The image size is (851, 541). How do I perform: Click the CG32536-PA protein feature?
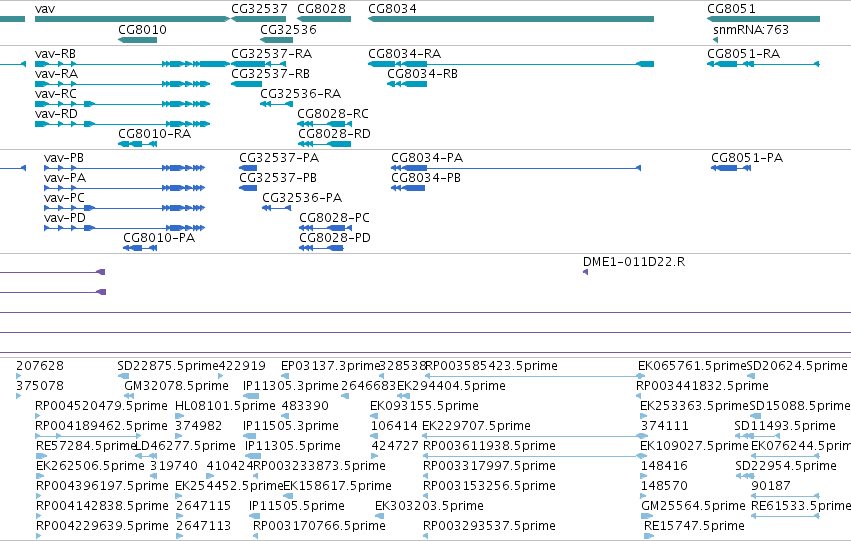point(277,208)
